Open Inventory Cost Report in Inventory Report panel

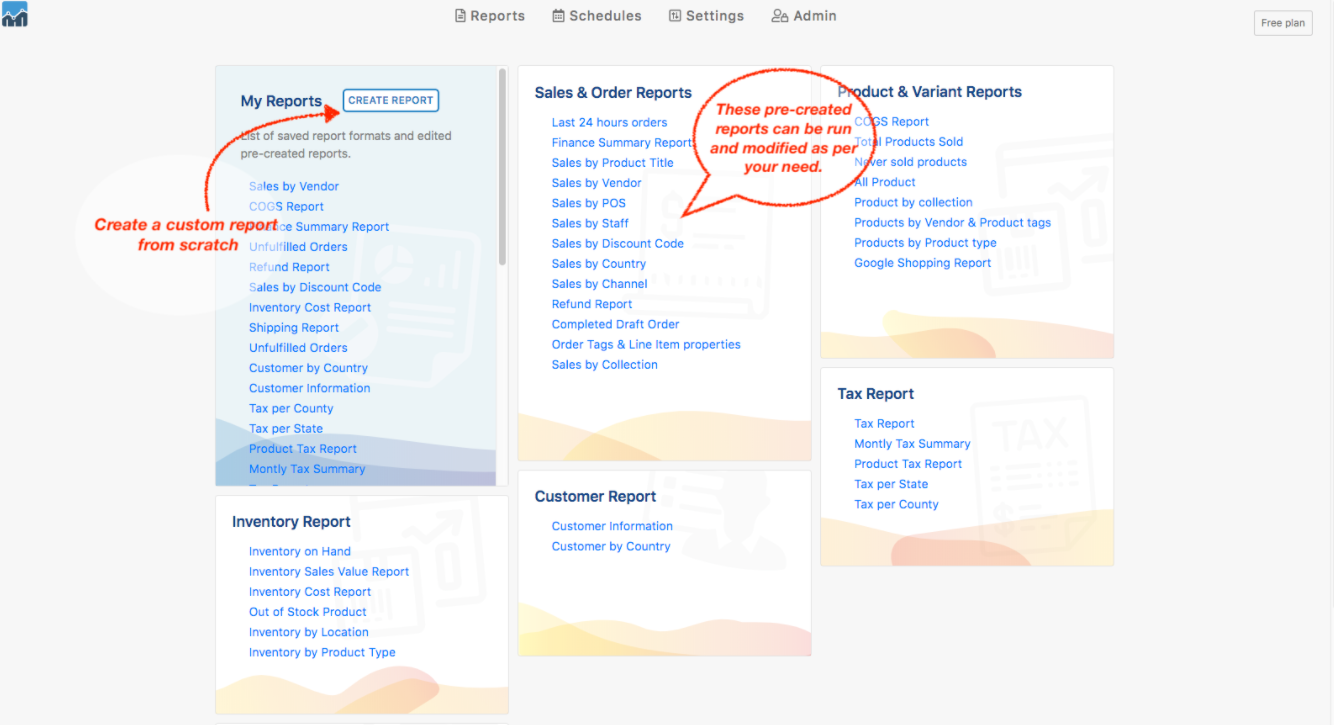310,592
